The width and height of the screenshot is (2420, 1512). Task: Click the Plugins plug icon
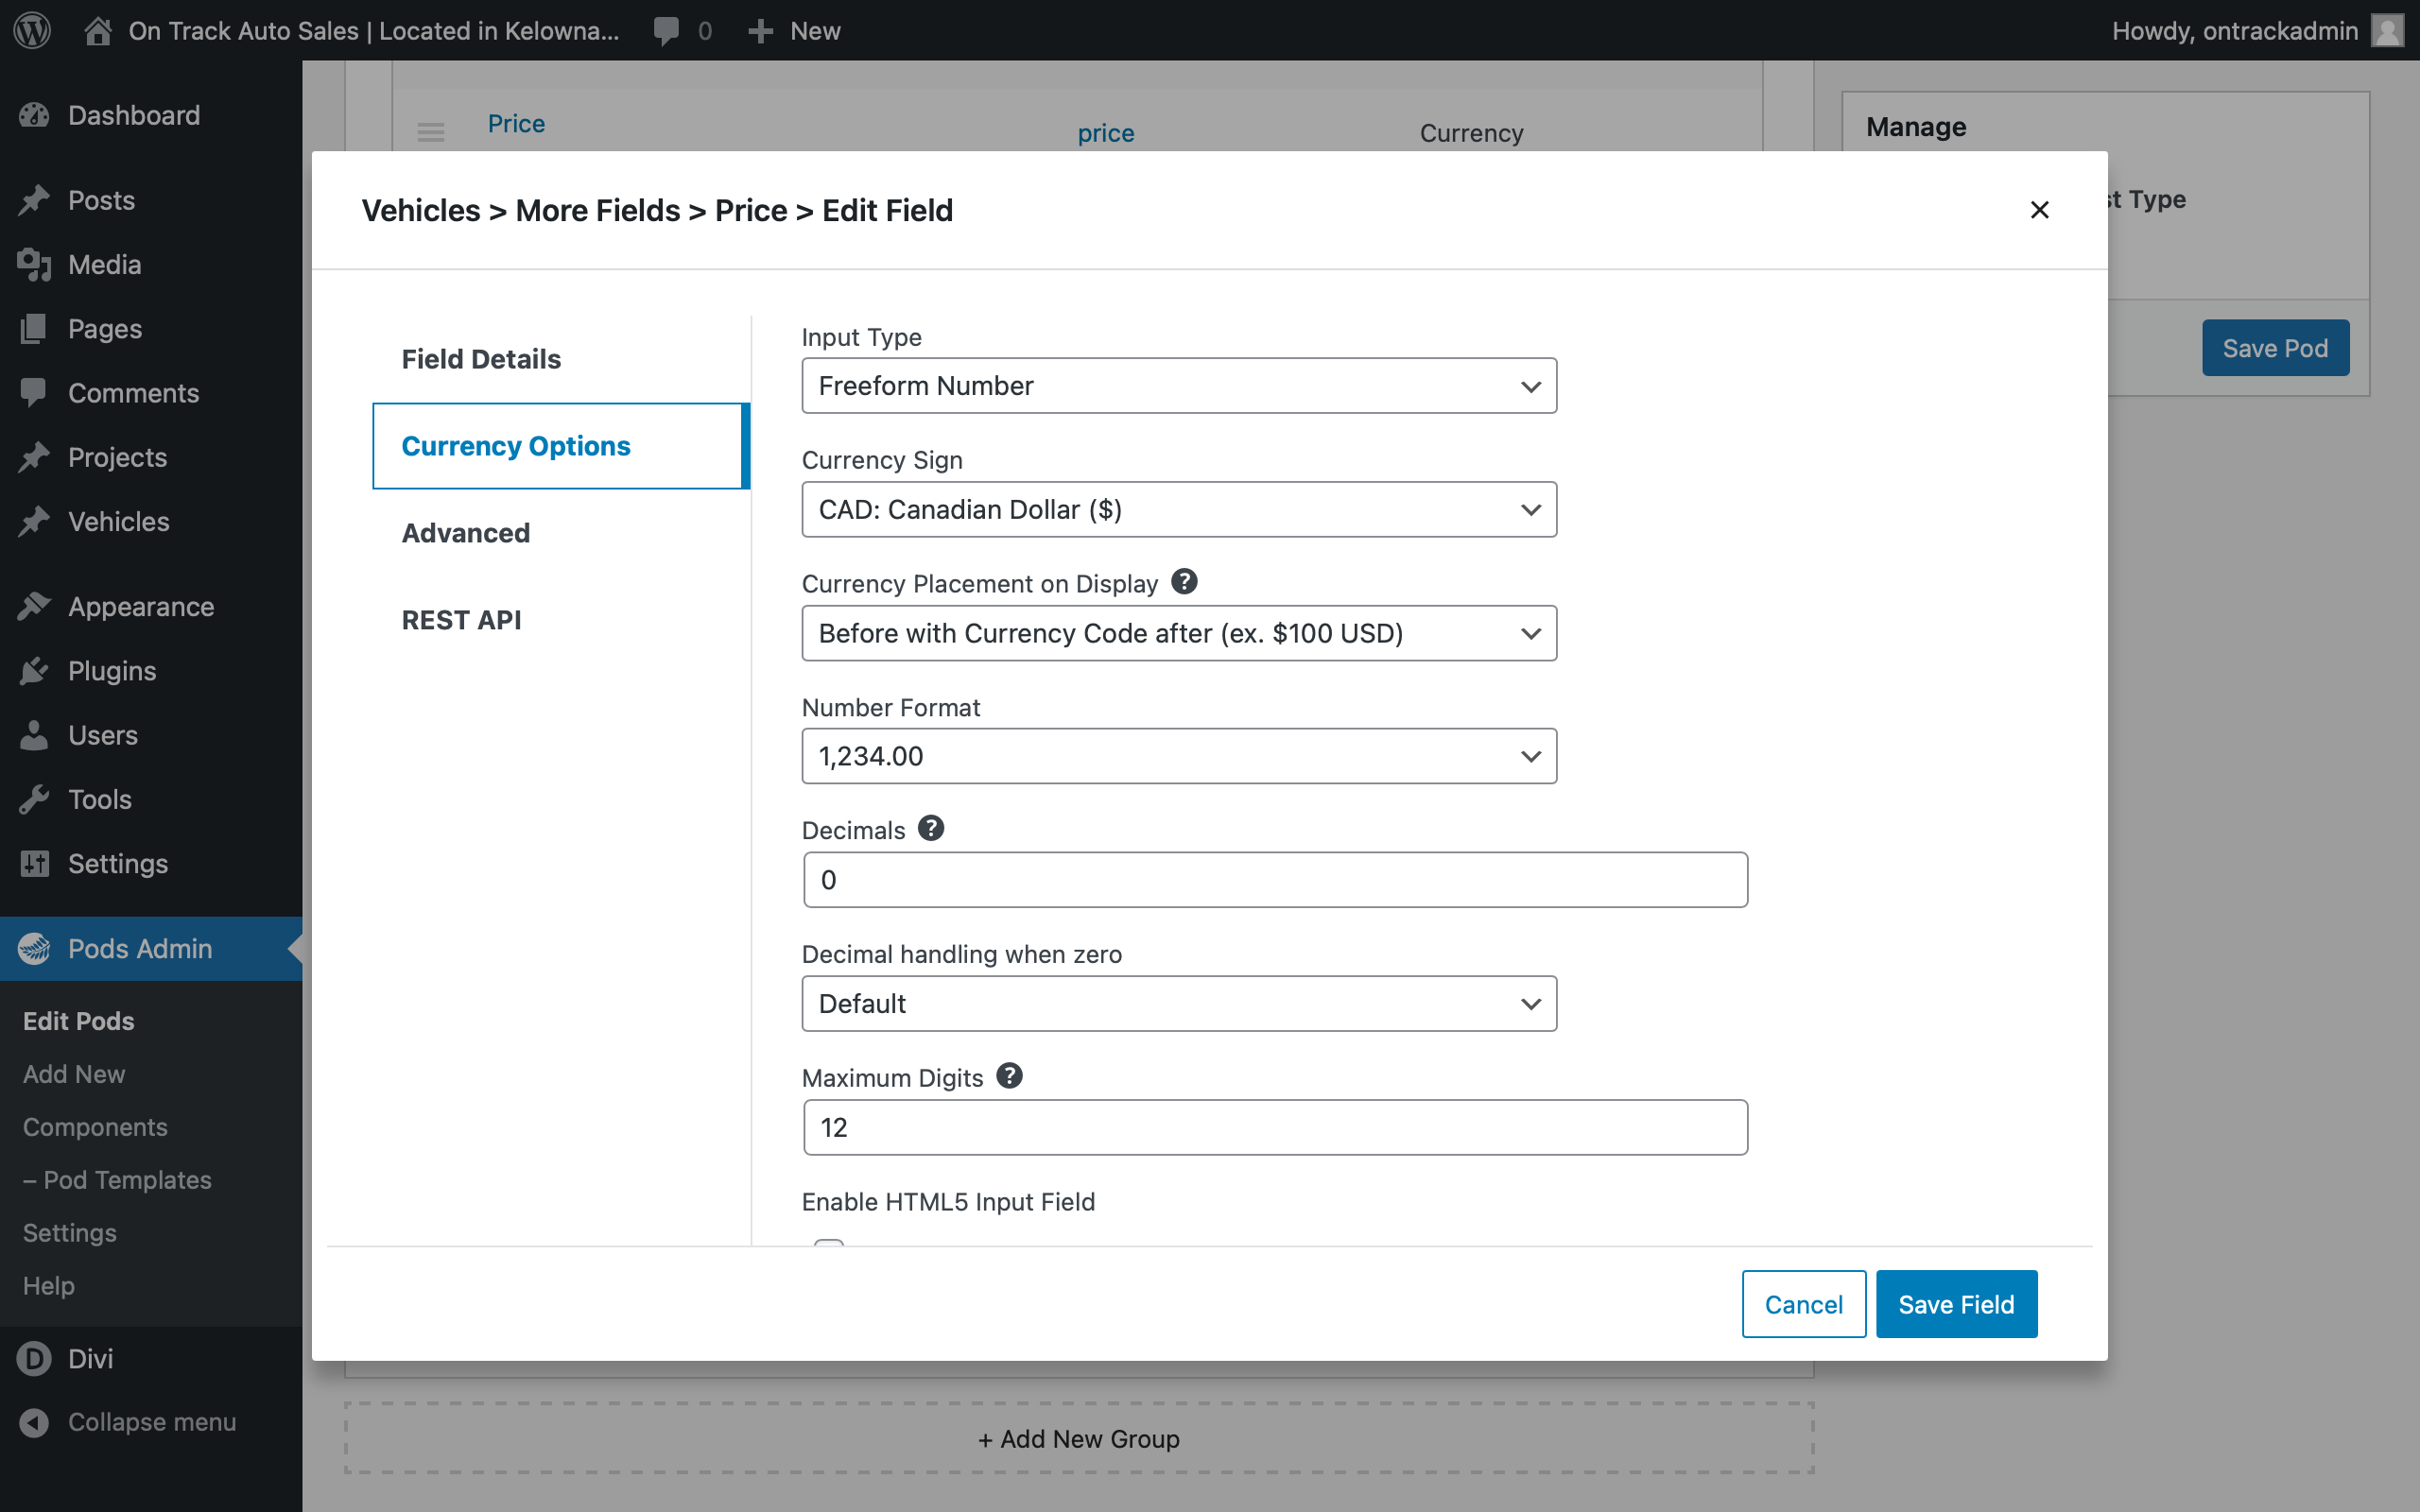(34, 670)
